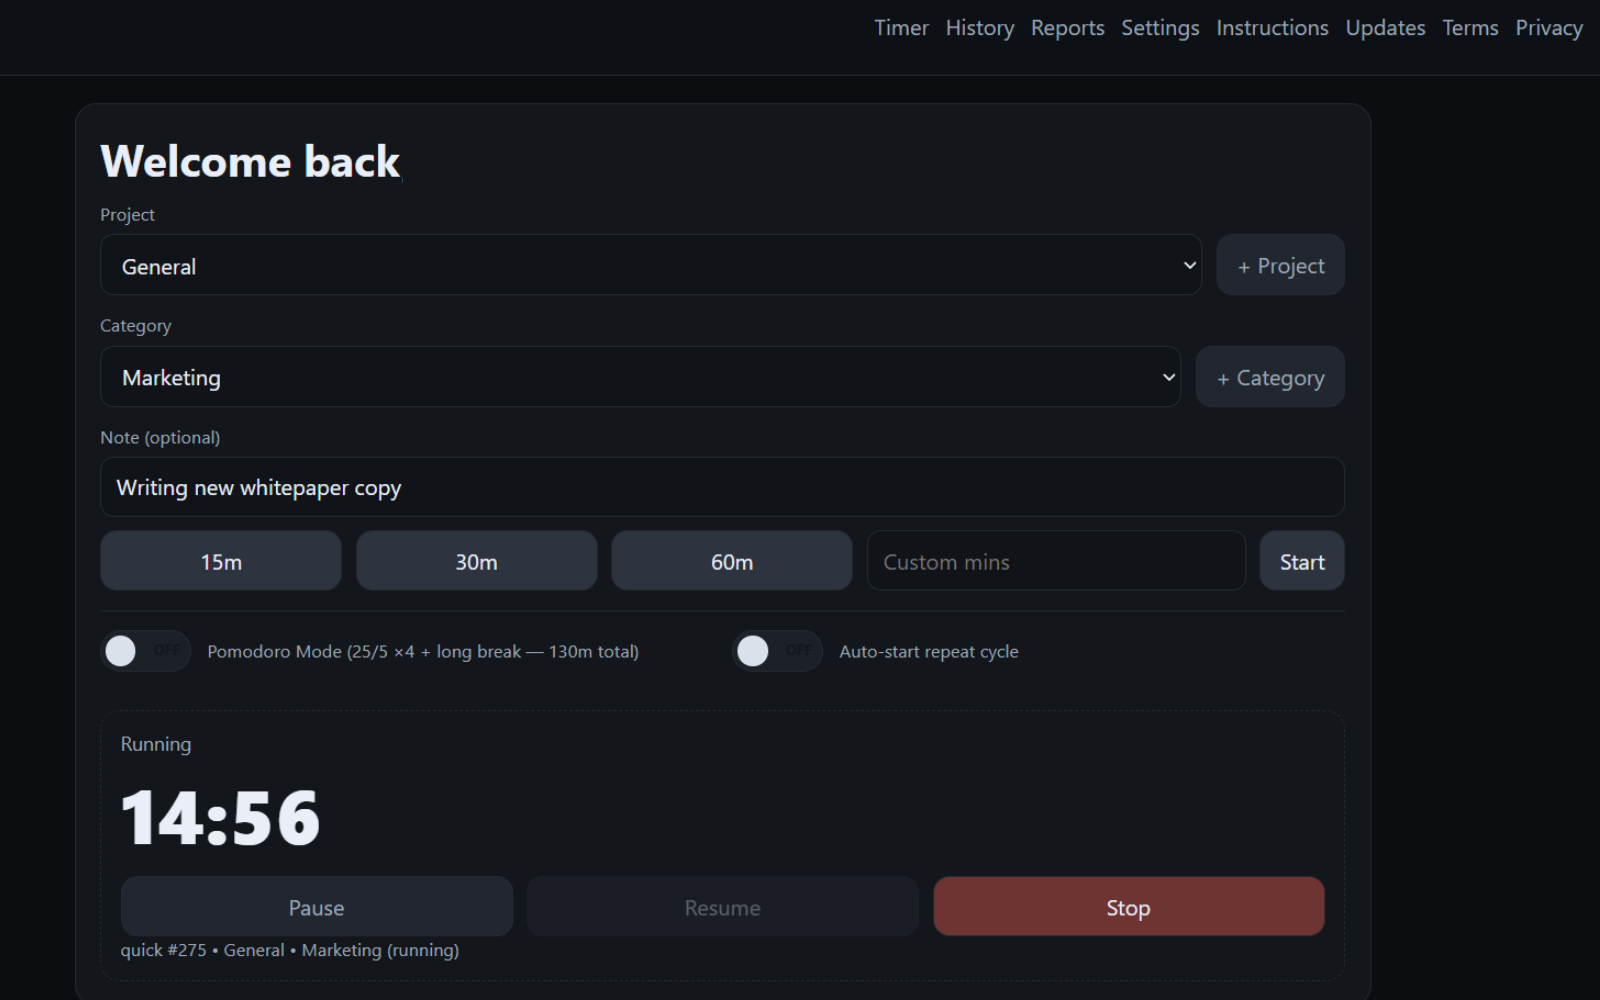The image size is (1600, 1000).
Task: Open the History page in navigation
Action: tap(979, 28)
